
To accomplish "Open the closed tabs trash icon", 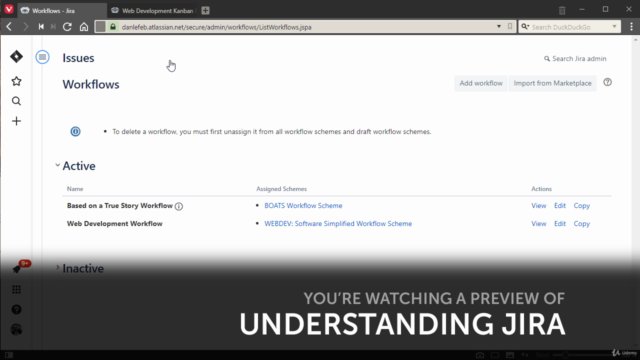I will [562, 11].
